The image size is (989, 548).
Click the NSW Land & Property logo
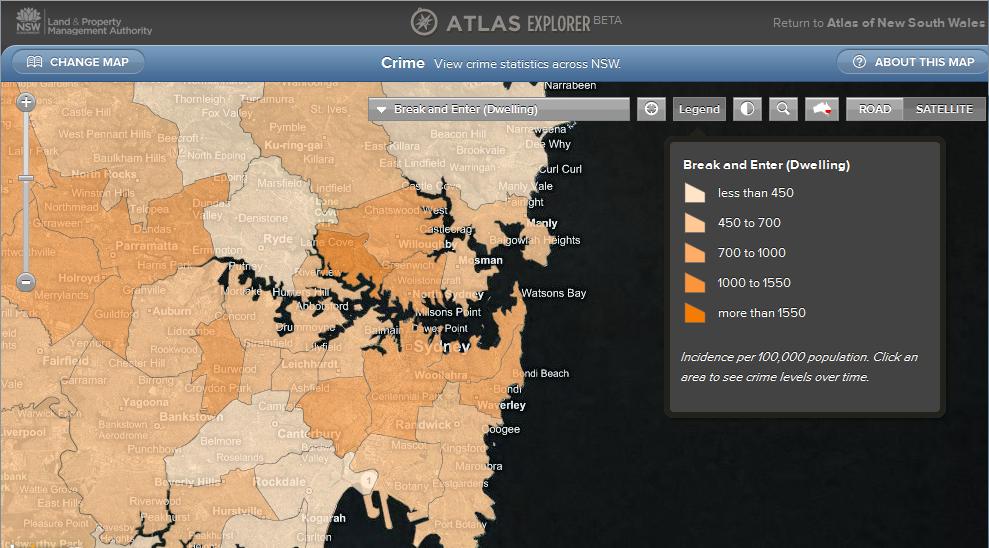84,22
